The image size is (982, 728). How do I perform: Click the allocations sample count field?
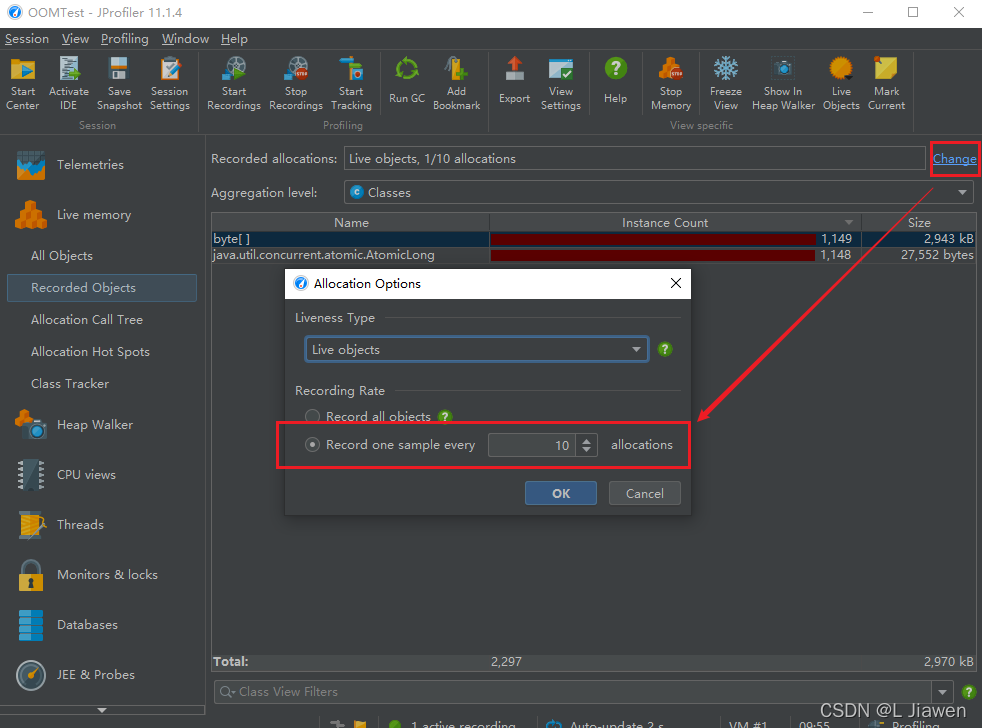[531, 445]
